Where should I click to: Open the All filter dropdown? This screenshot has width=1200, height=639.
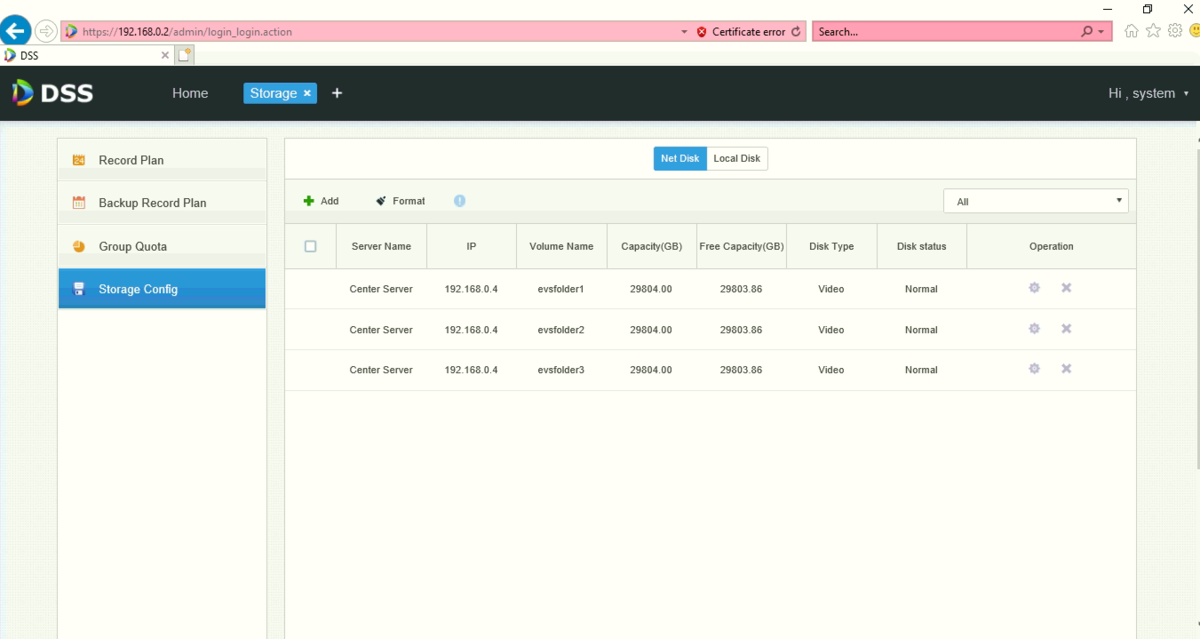tap(1035, 201)
